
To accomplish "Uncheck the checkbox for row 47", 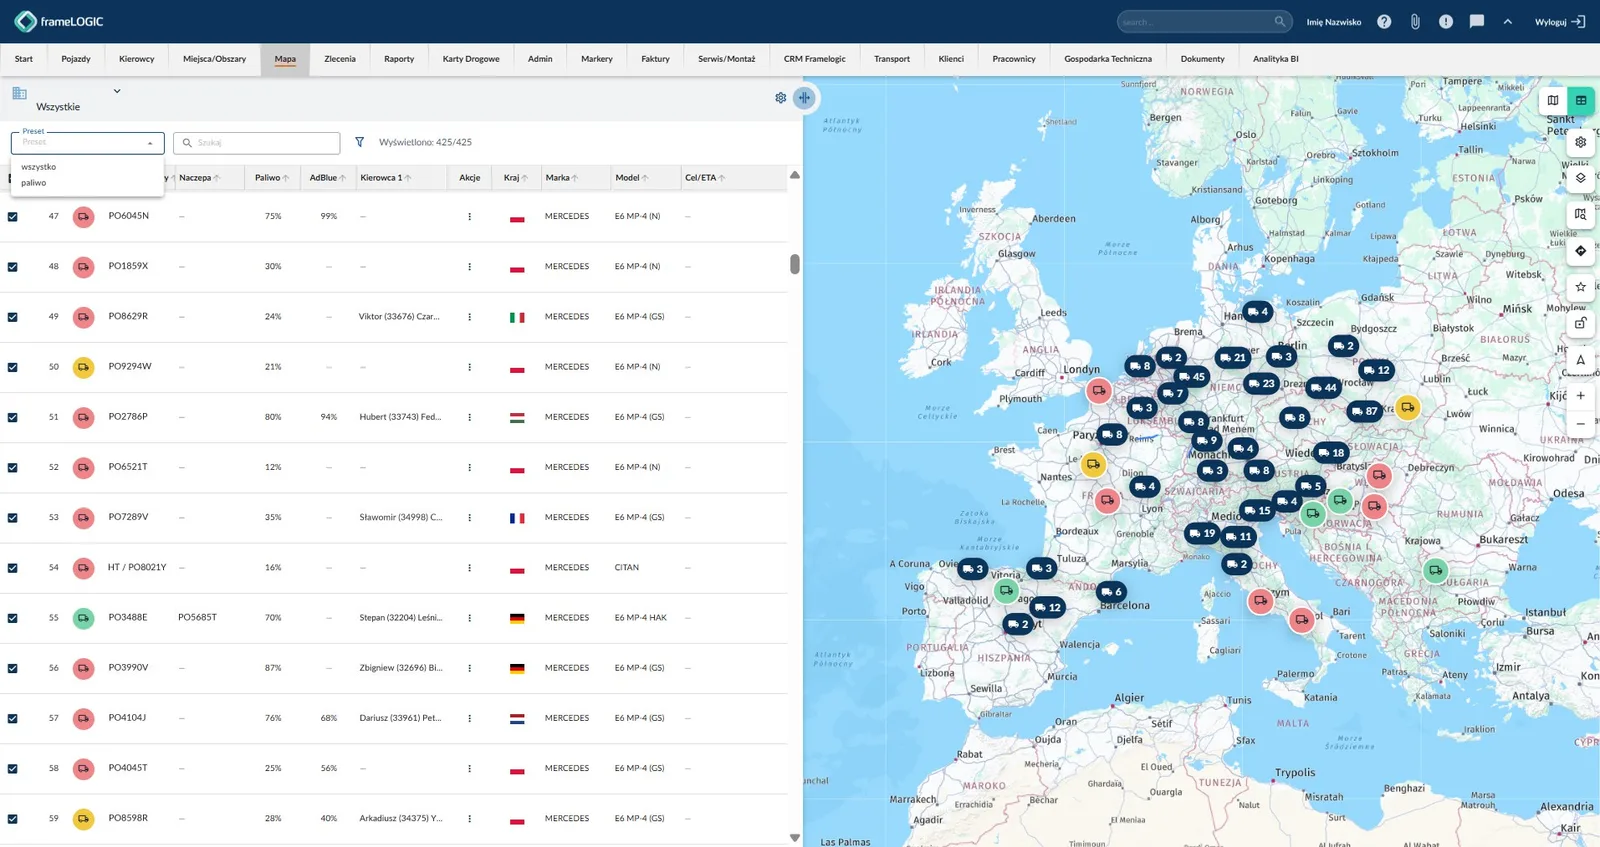I will [13, 216].
